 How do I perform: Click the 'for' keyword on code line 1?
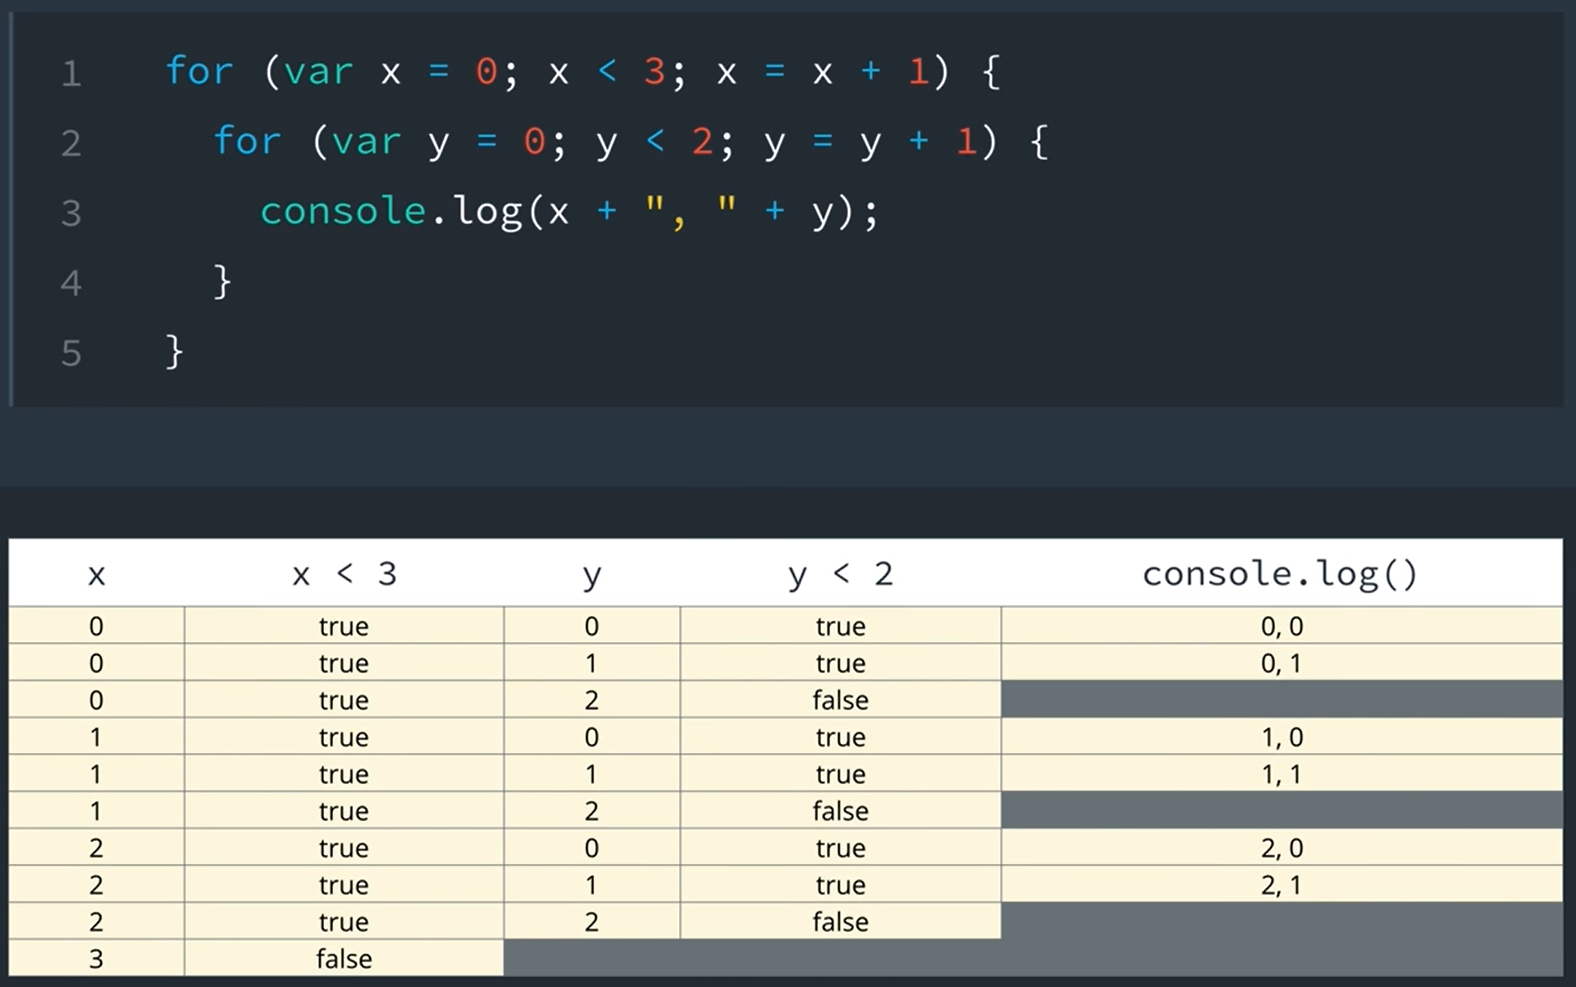[x=199, y=71]
